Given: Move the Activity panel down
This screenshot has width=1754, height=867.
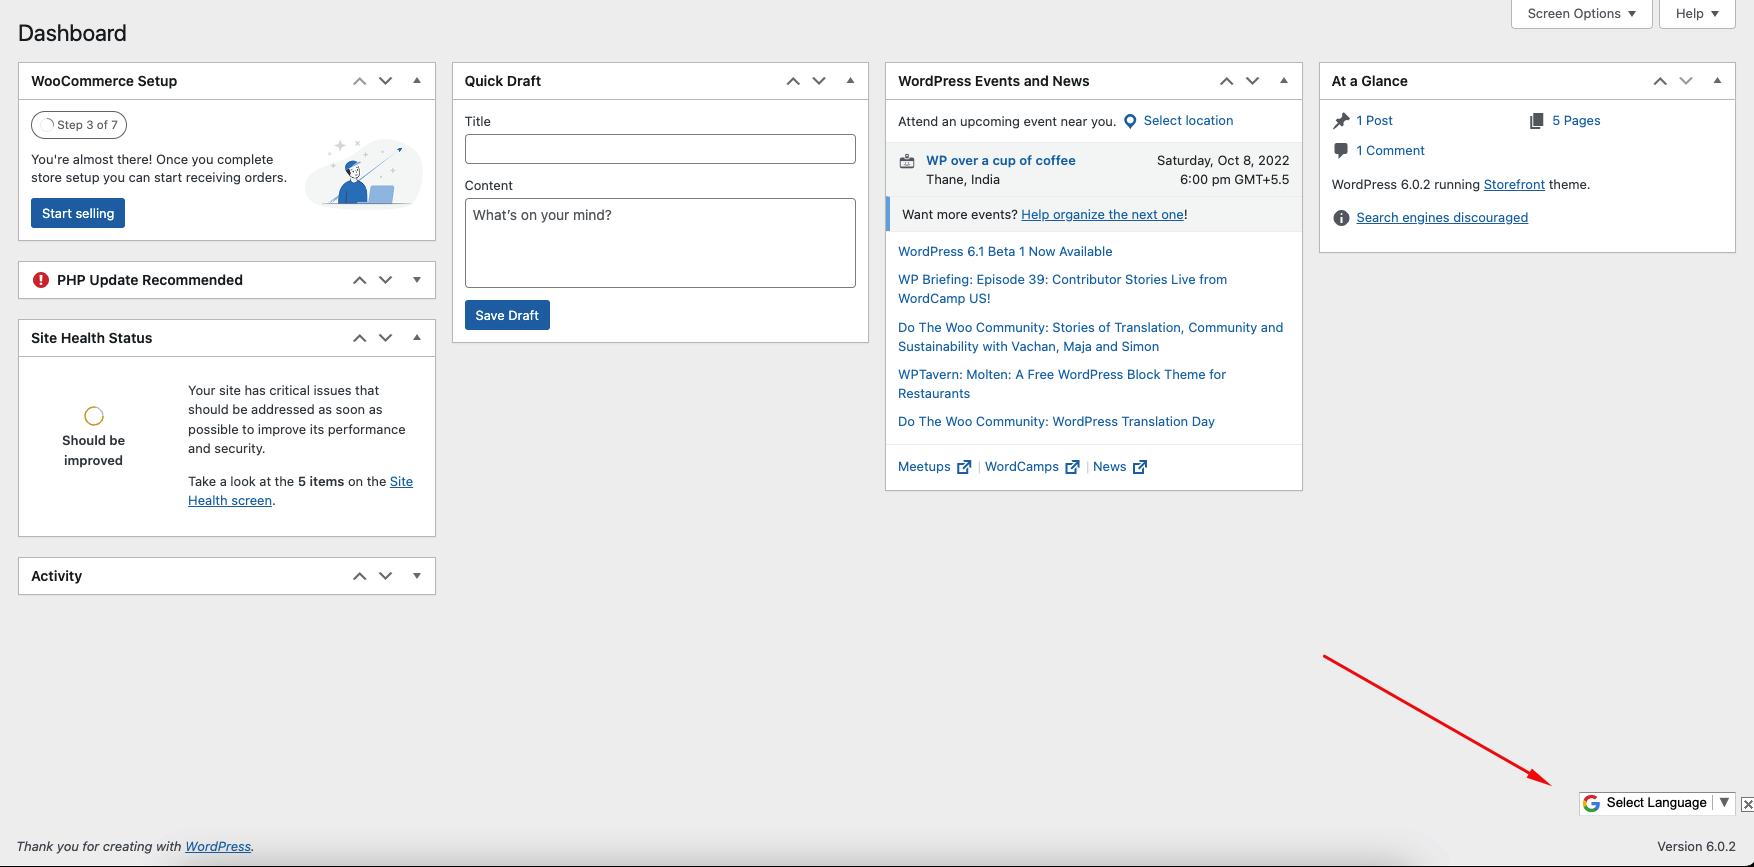Looking at the screenshot, I should (385, 576).
